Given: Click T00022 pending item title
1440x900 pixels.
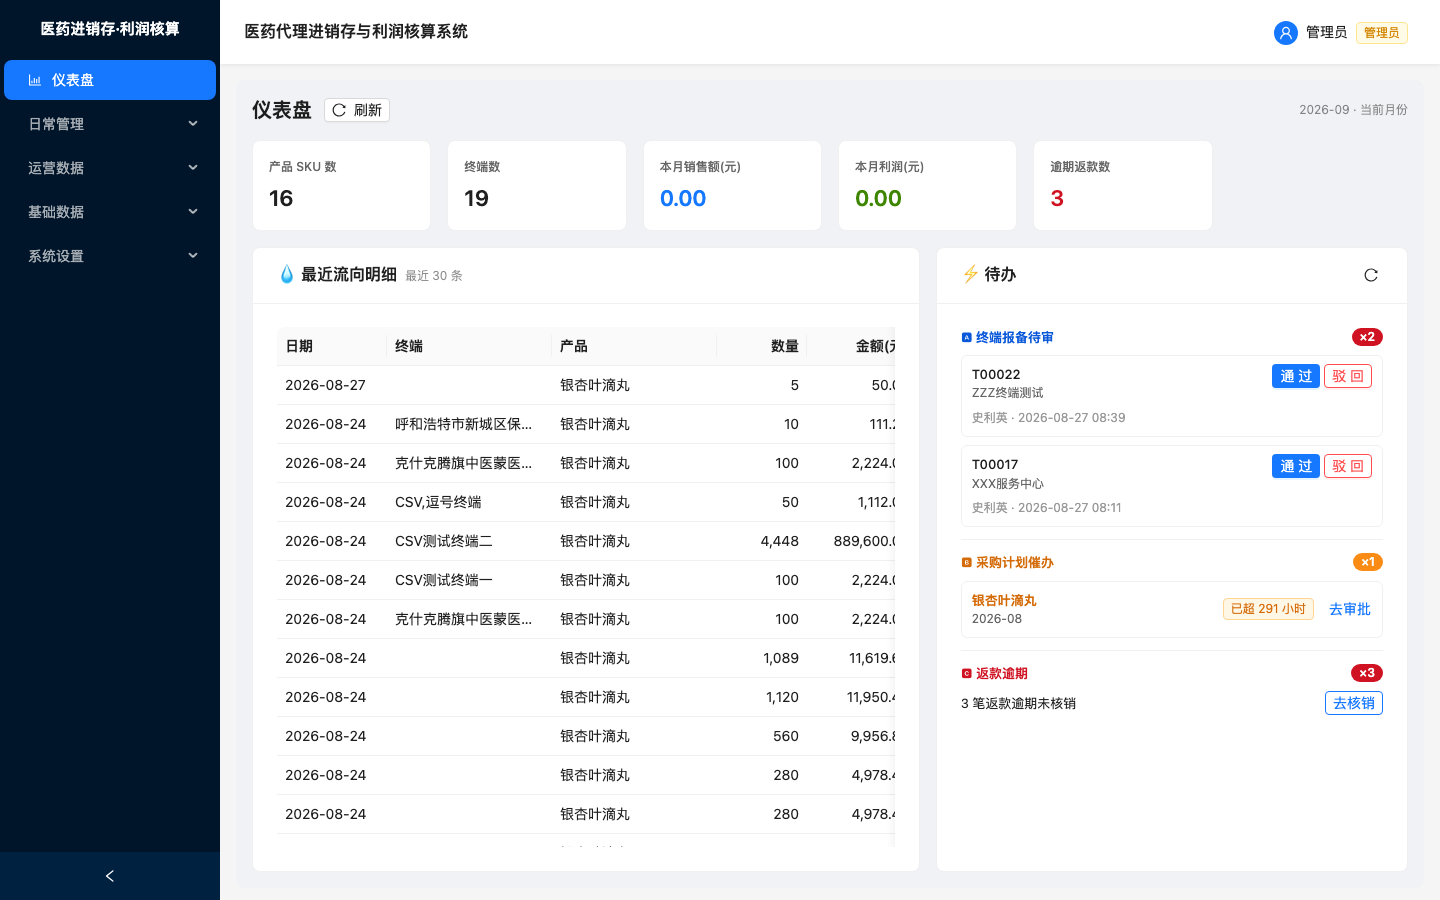Looking at the screenshot, I should pyautogui.click(x=996, y=374).
